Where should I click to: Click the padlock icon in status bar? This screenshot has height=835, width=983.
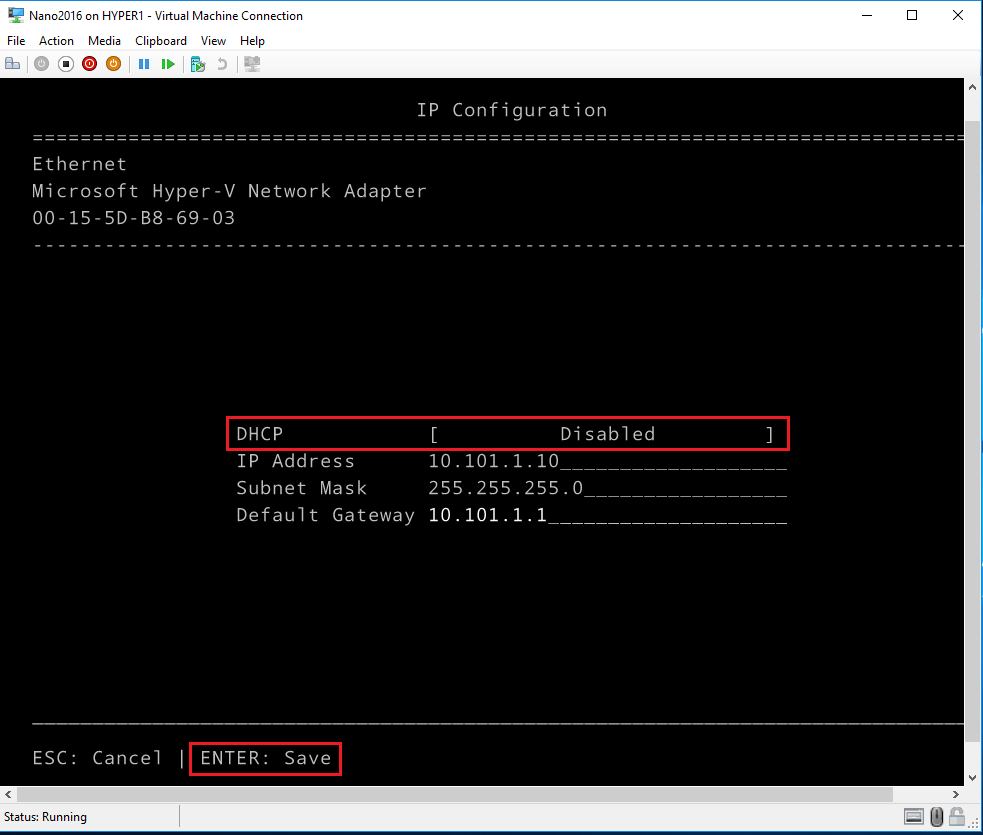tap(957, 817)
